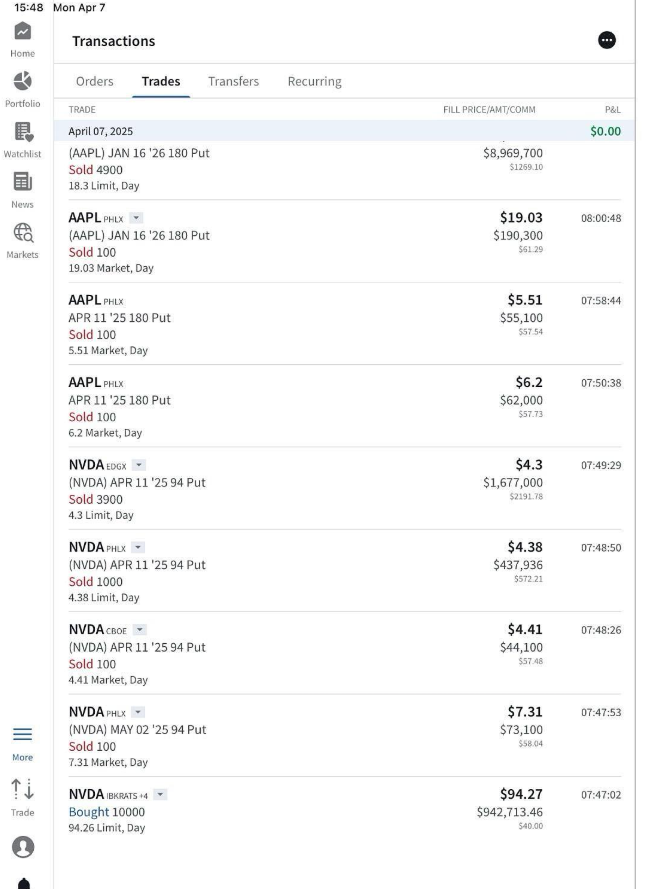Expand dropdown next to NVDA CBOE trade
646x889 pixels.
tap(138, 630)
